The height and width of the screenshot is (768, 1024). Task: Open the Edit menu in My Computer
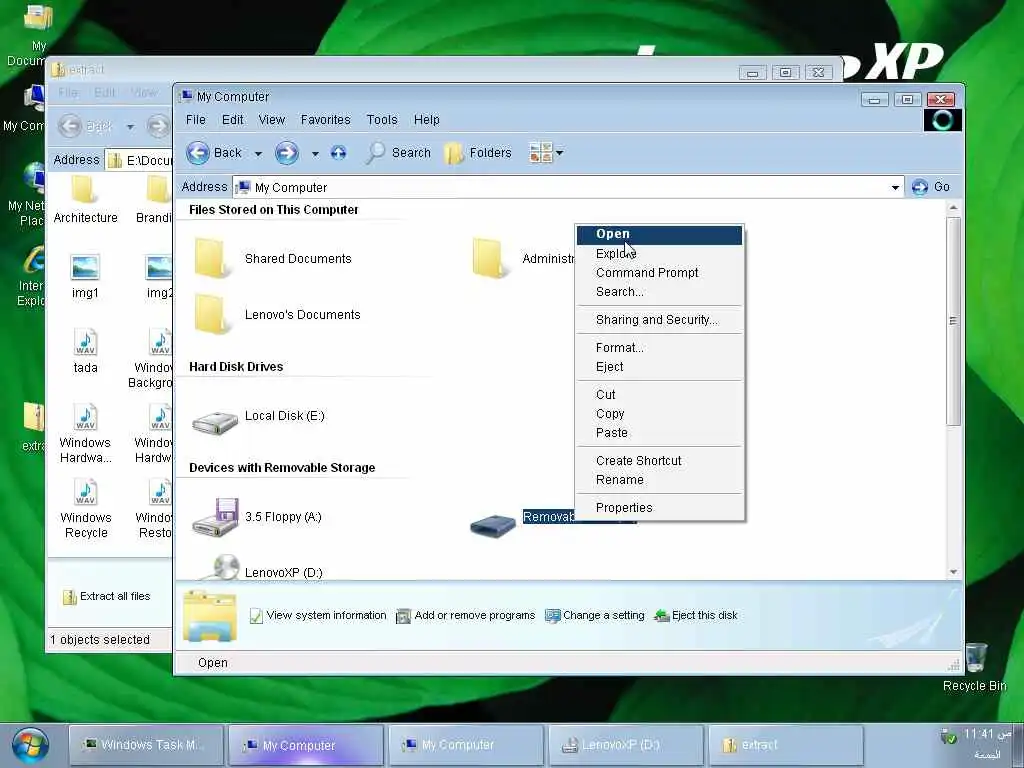pos(232,120)
